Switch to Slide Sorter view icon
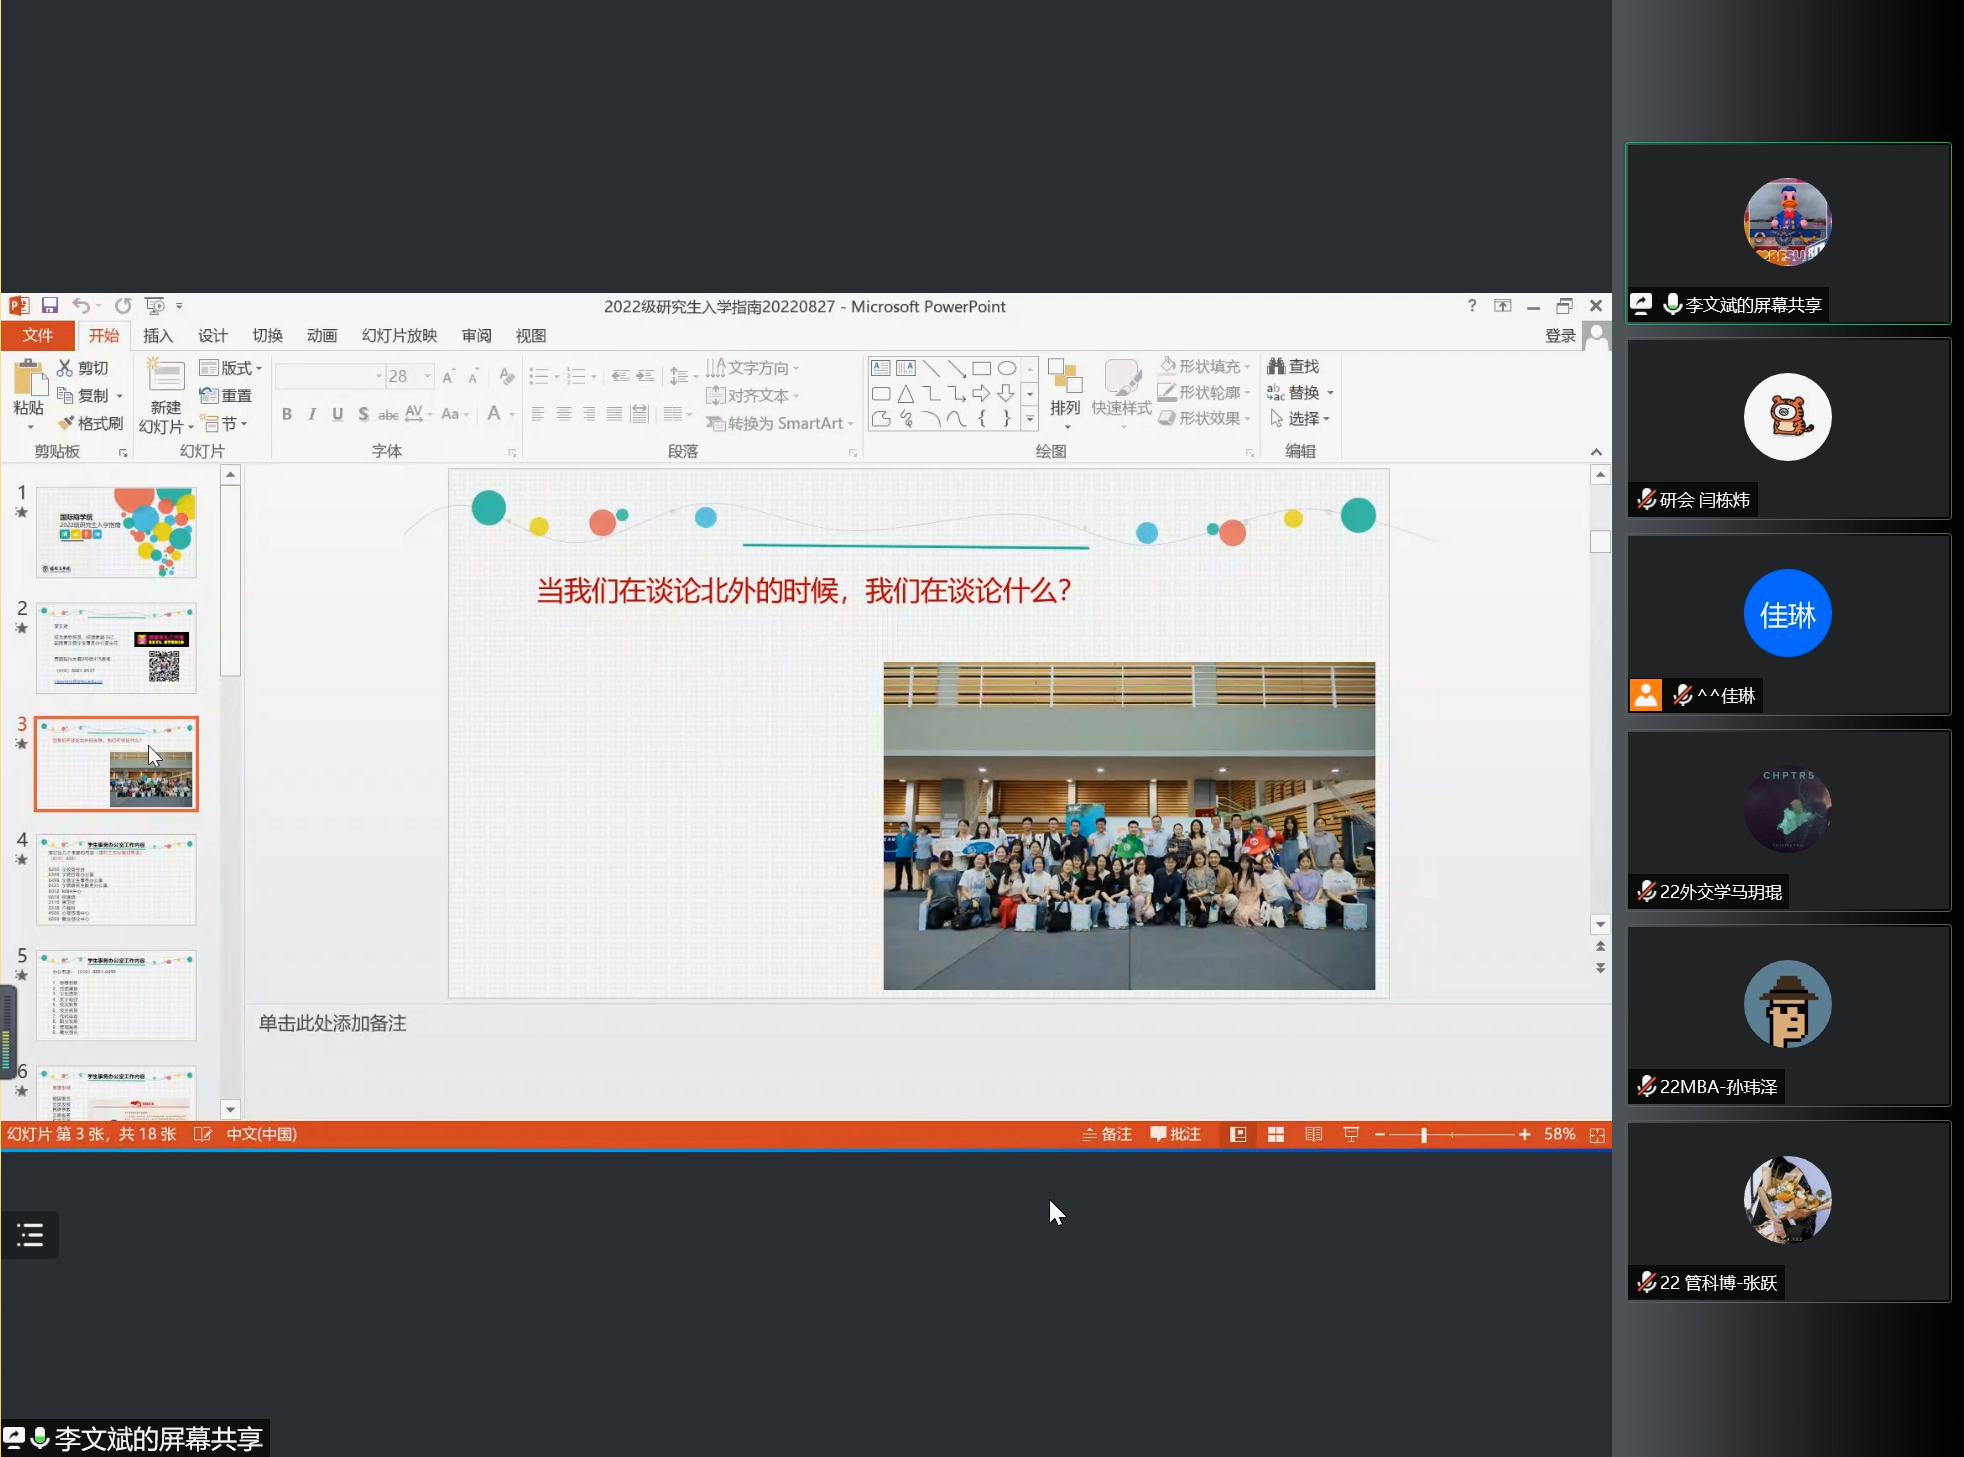 pyautogui.click(x=1276, y=1134)
